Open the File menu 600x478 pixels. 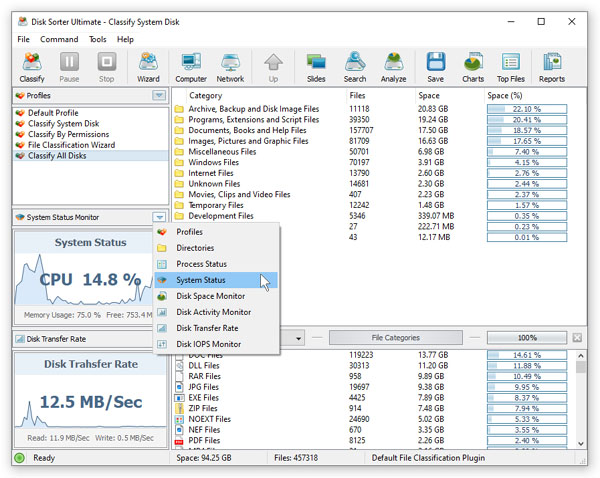click(23, 39)
